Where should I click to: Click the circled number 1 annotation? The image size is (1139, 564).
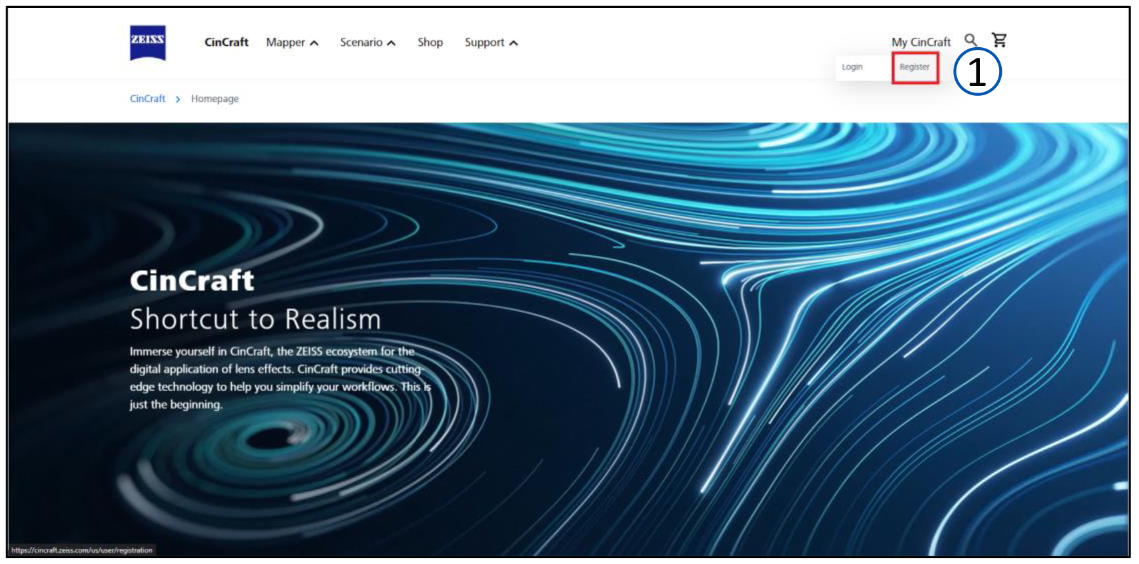pos(978,75)
